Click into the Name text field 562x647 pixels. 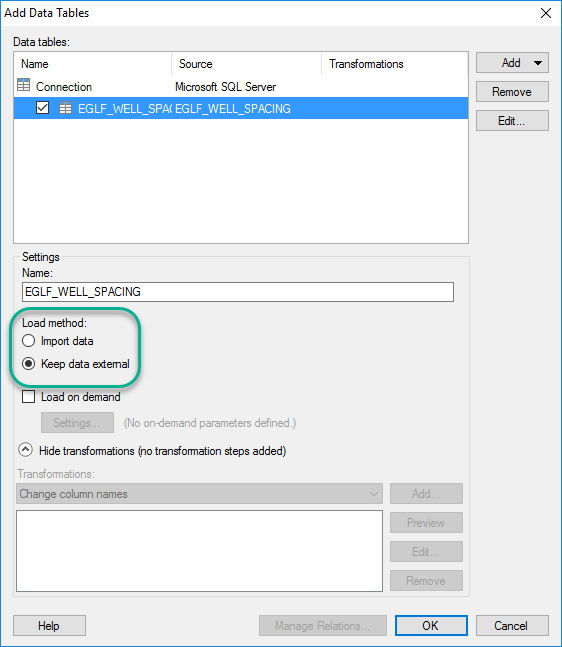[x=238, y=292]
